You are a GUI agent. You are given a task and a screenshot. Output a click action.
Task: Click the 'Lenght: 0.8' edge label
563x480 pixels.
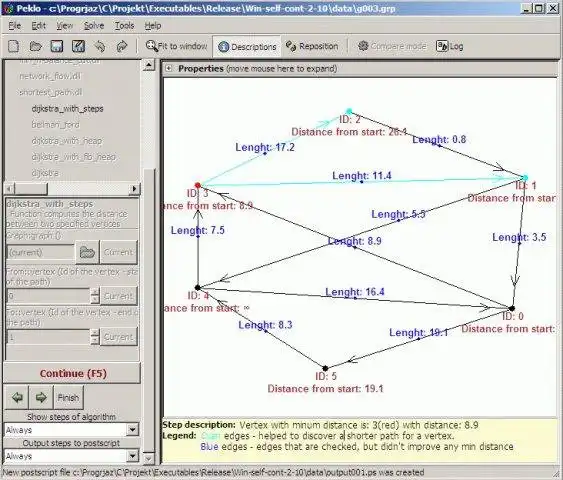pos(439,139)
